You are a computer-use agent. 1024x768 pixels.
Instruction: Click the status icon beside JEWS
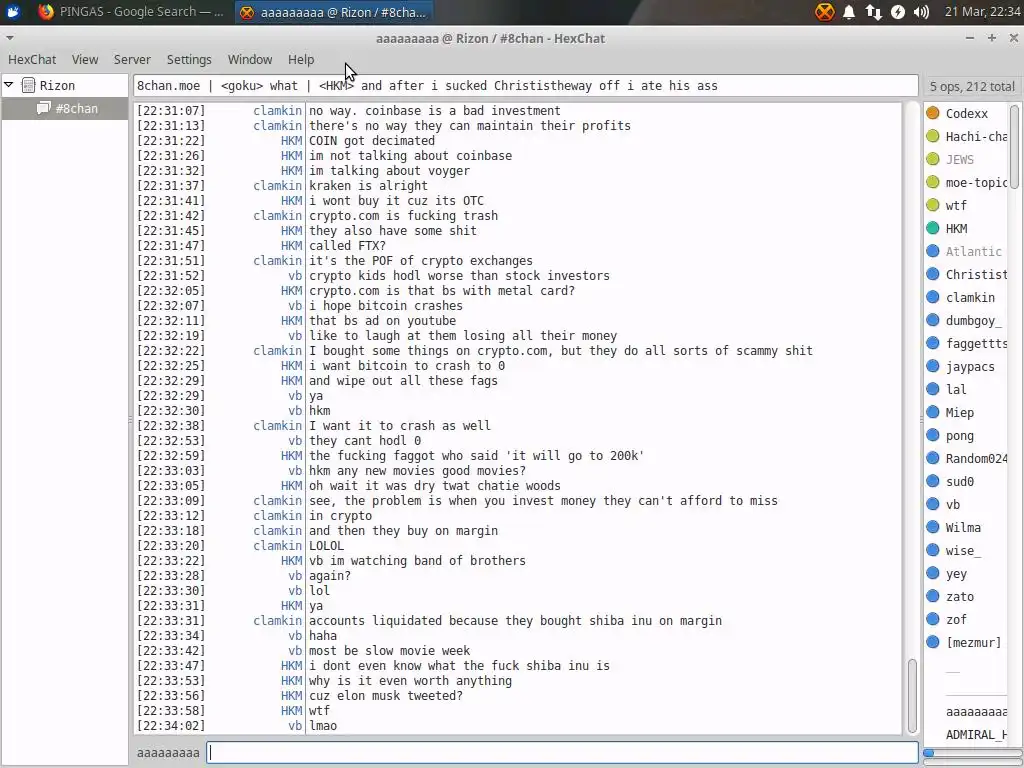point(933,159)
